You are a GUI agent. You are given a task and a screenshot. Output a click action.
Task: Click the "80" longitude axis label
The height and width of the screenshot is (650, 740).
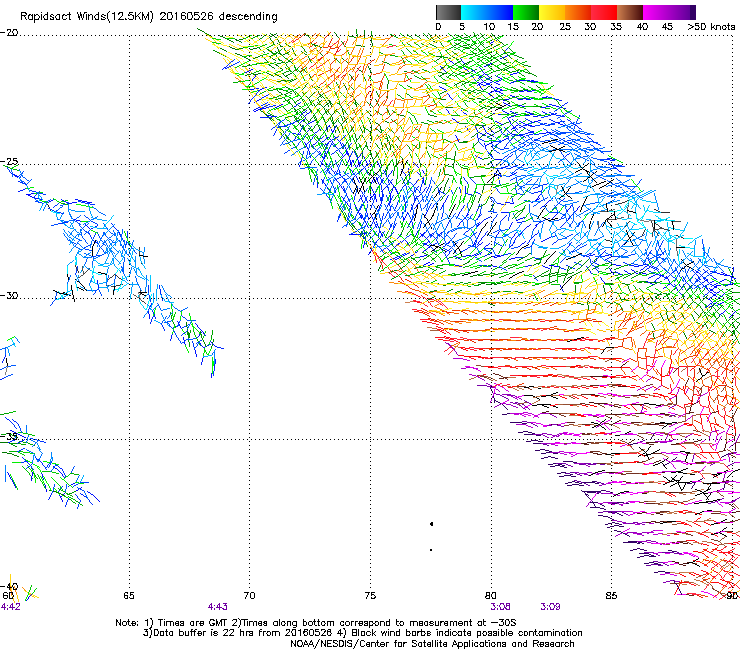[490, 596]
